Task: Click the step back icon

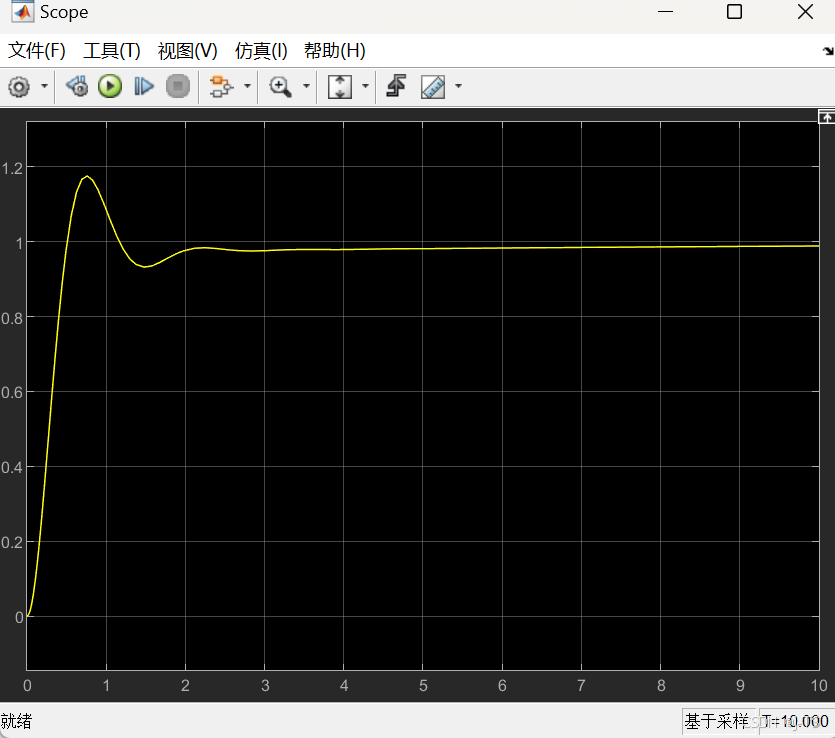Action: [x=77, y=86]
